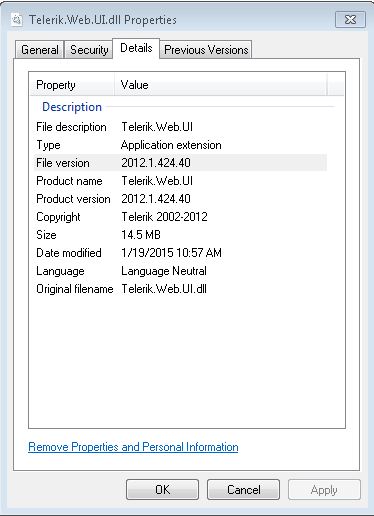Viewport: 374px width, 516px height.
Task: Select the Type property label
Action: (48, 145)
